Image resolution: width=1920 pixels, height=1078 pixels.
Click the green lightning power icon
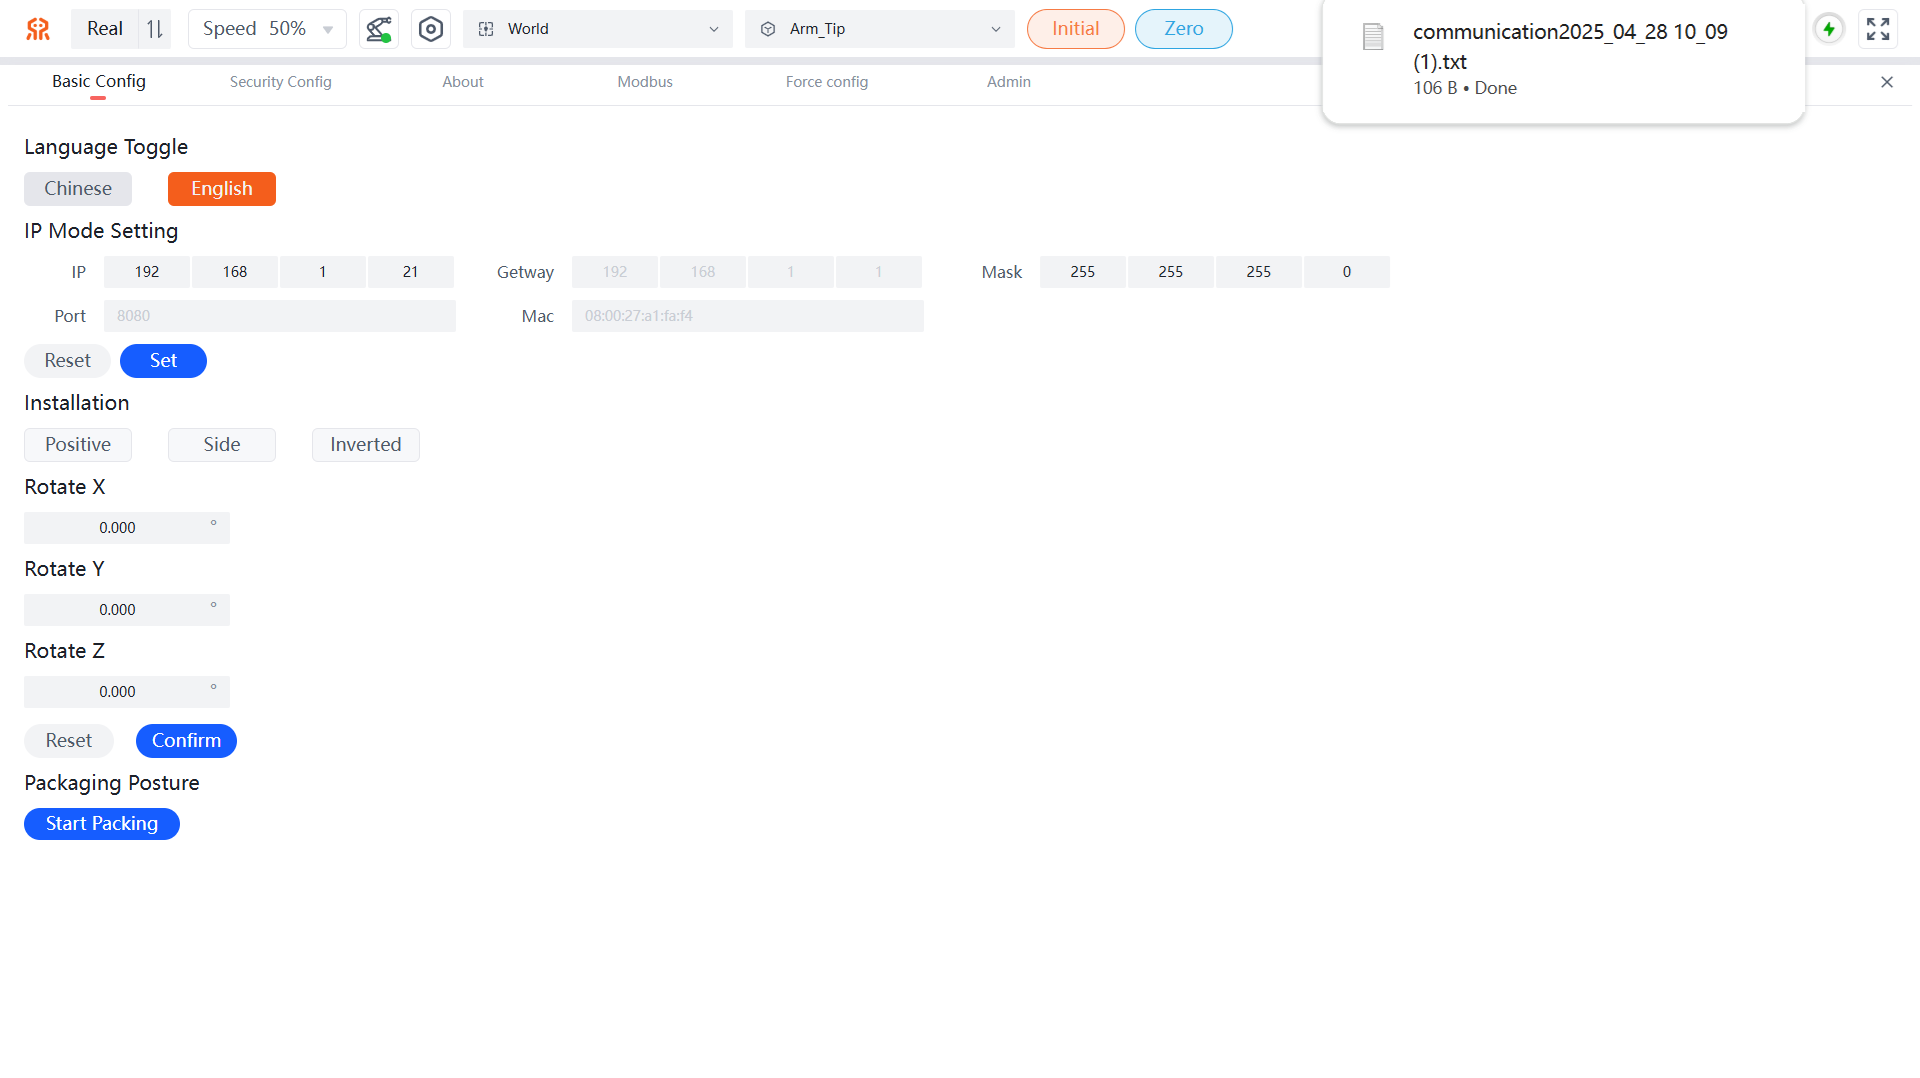point(1828,29)
